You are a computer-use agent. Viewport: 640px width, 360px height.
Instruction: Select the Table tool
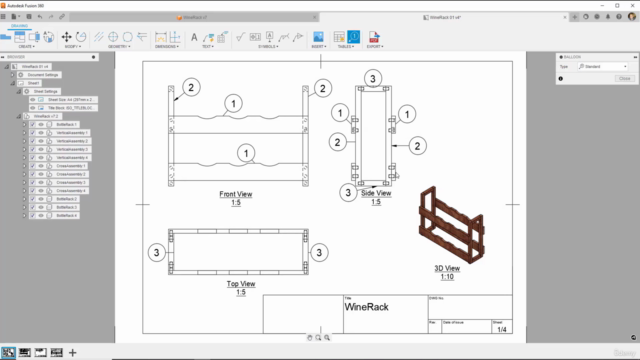pos(339,37)
